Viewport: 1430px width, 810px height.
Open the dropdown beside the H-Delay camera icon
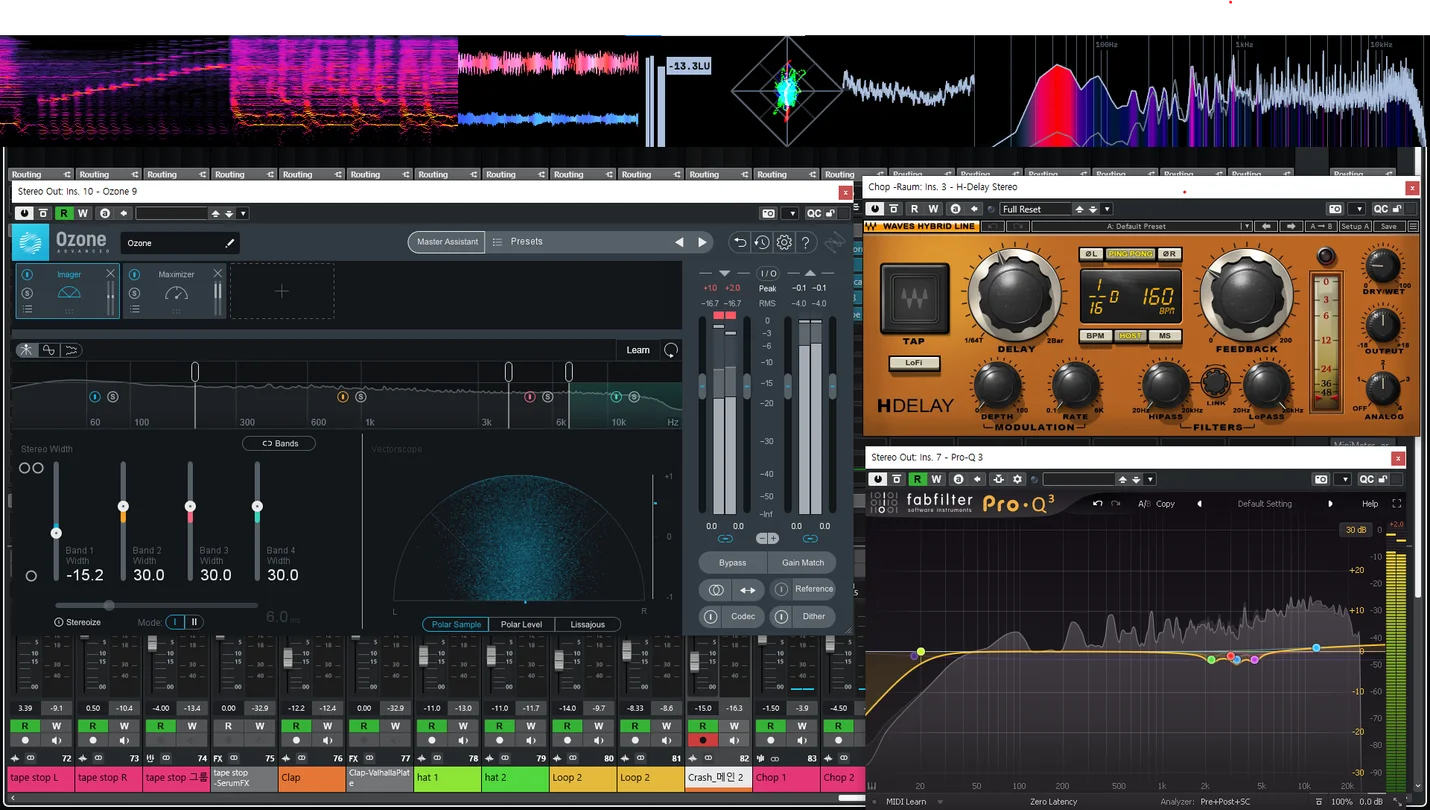(x=1358, y=209)
